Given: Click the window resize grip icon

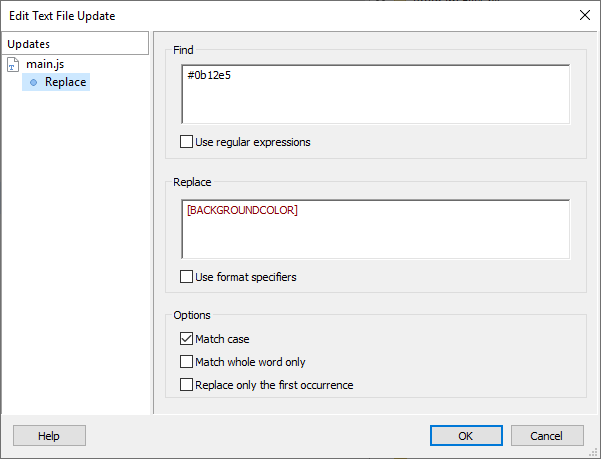Looking at the screenshot, I should tap(593, 452).
